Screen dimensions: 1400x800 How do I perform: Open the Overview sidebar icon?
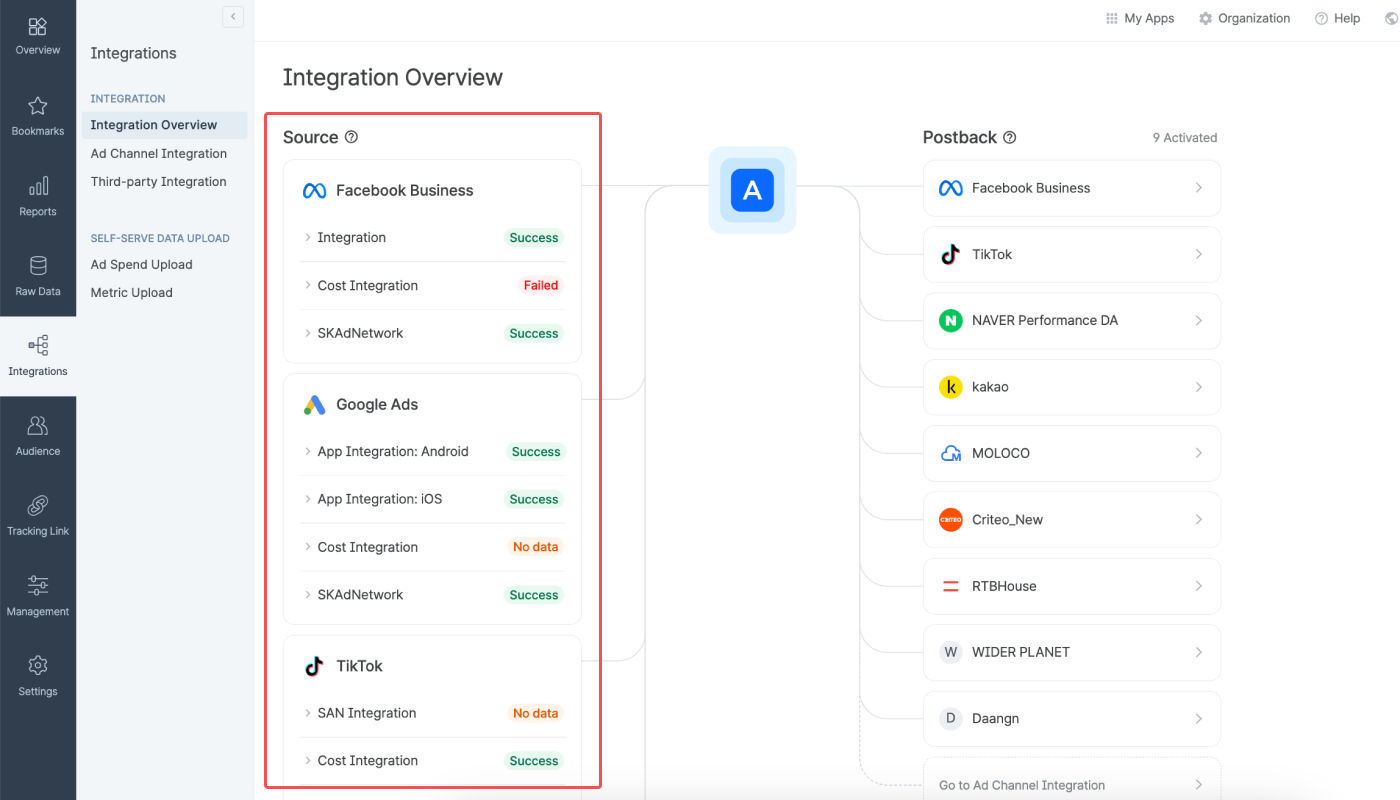coord(38,30)
